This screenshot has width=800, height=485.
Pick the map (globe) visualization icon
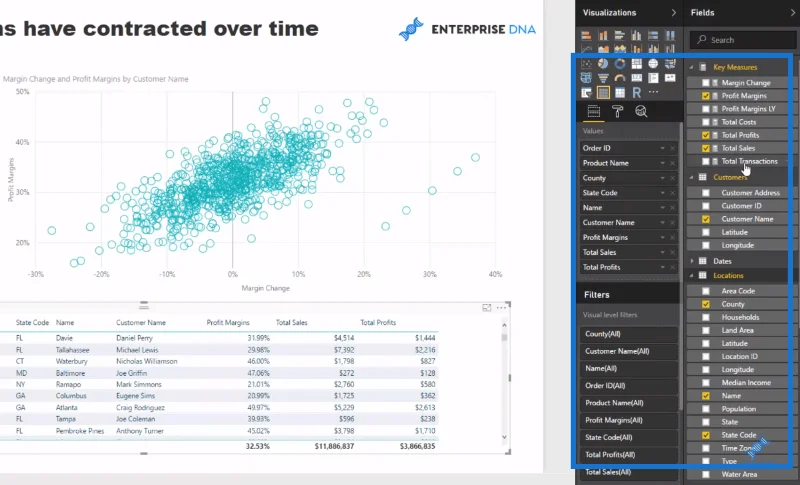point(653,64)
